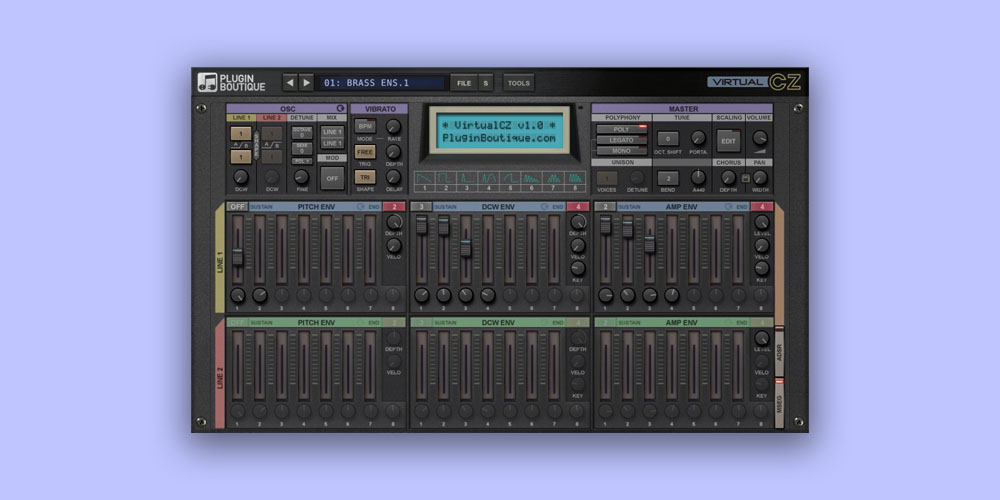The image size is (1000, 500).
Task: Click the scaling EDIT button
Action: 728,141
